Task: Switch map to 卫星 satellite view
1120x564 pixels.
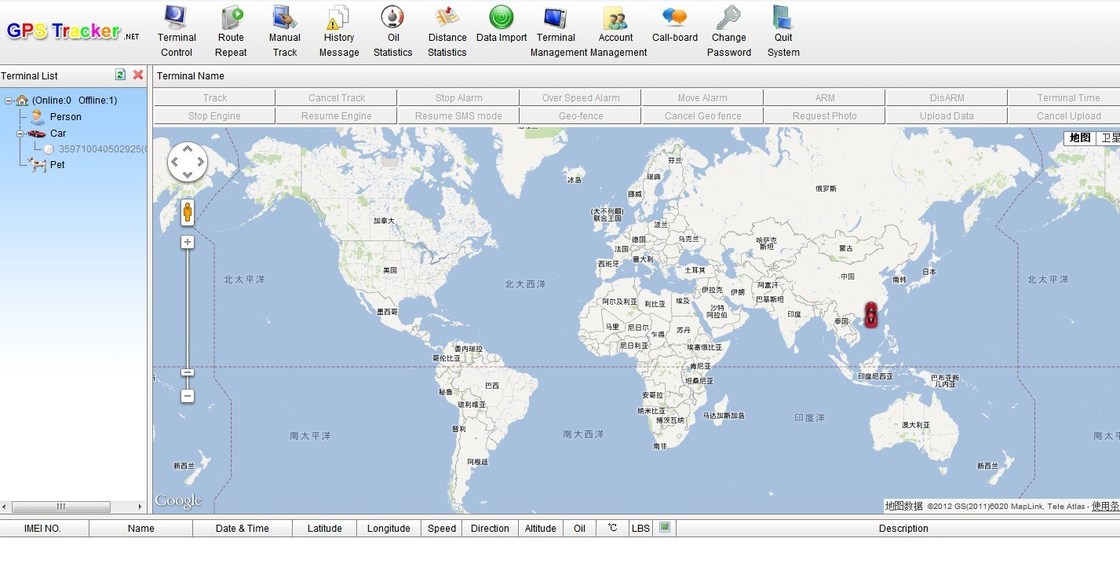Action: click(x=1109, y=138)
